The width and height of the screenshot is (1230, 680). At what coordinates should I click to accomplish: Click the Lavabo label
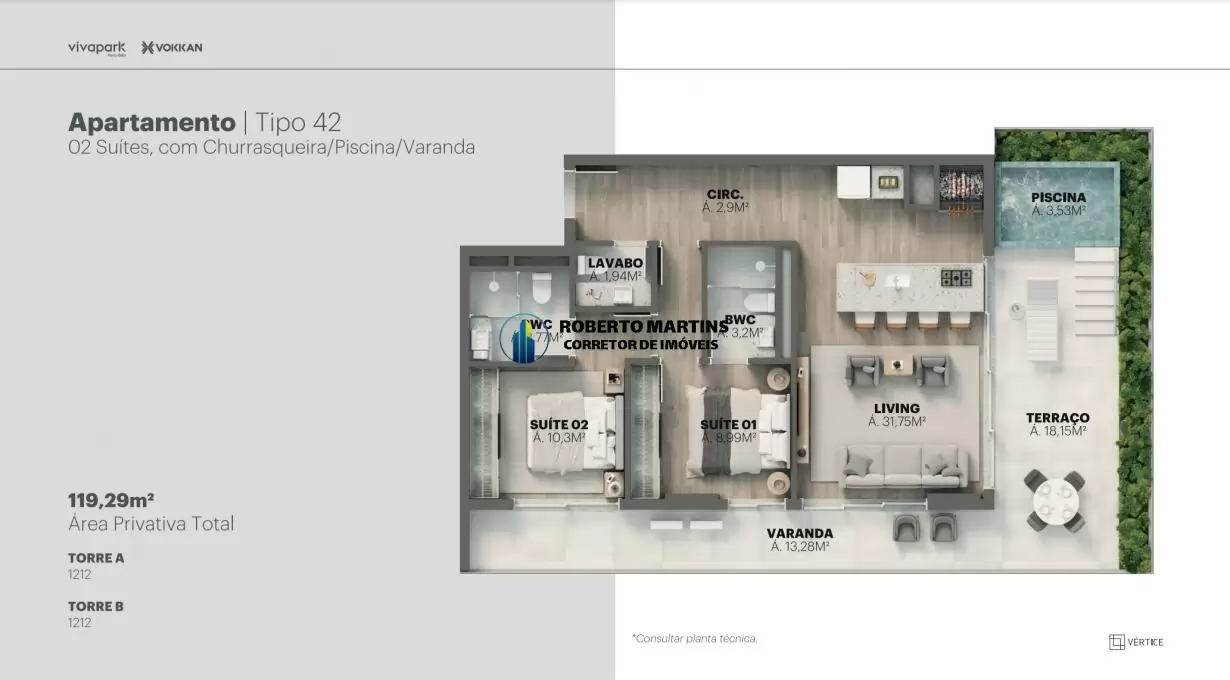[x=615, y=264]
